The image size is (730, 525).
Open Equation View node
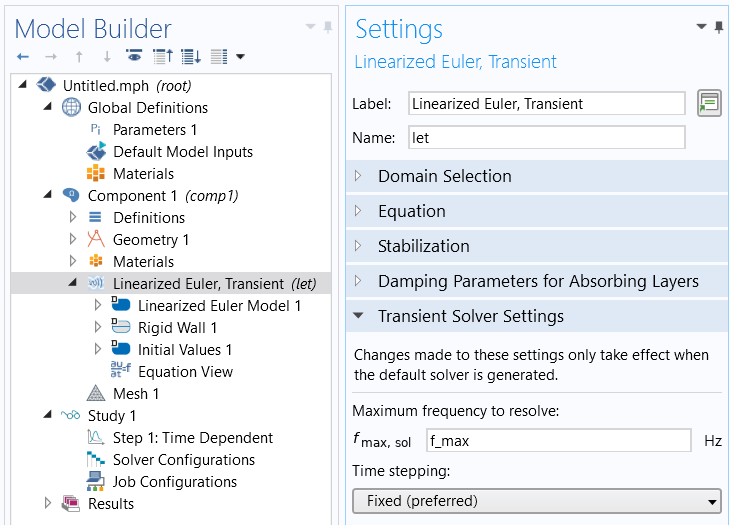(185, 372)
